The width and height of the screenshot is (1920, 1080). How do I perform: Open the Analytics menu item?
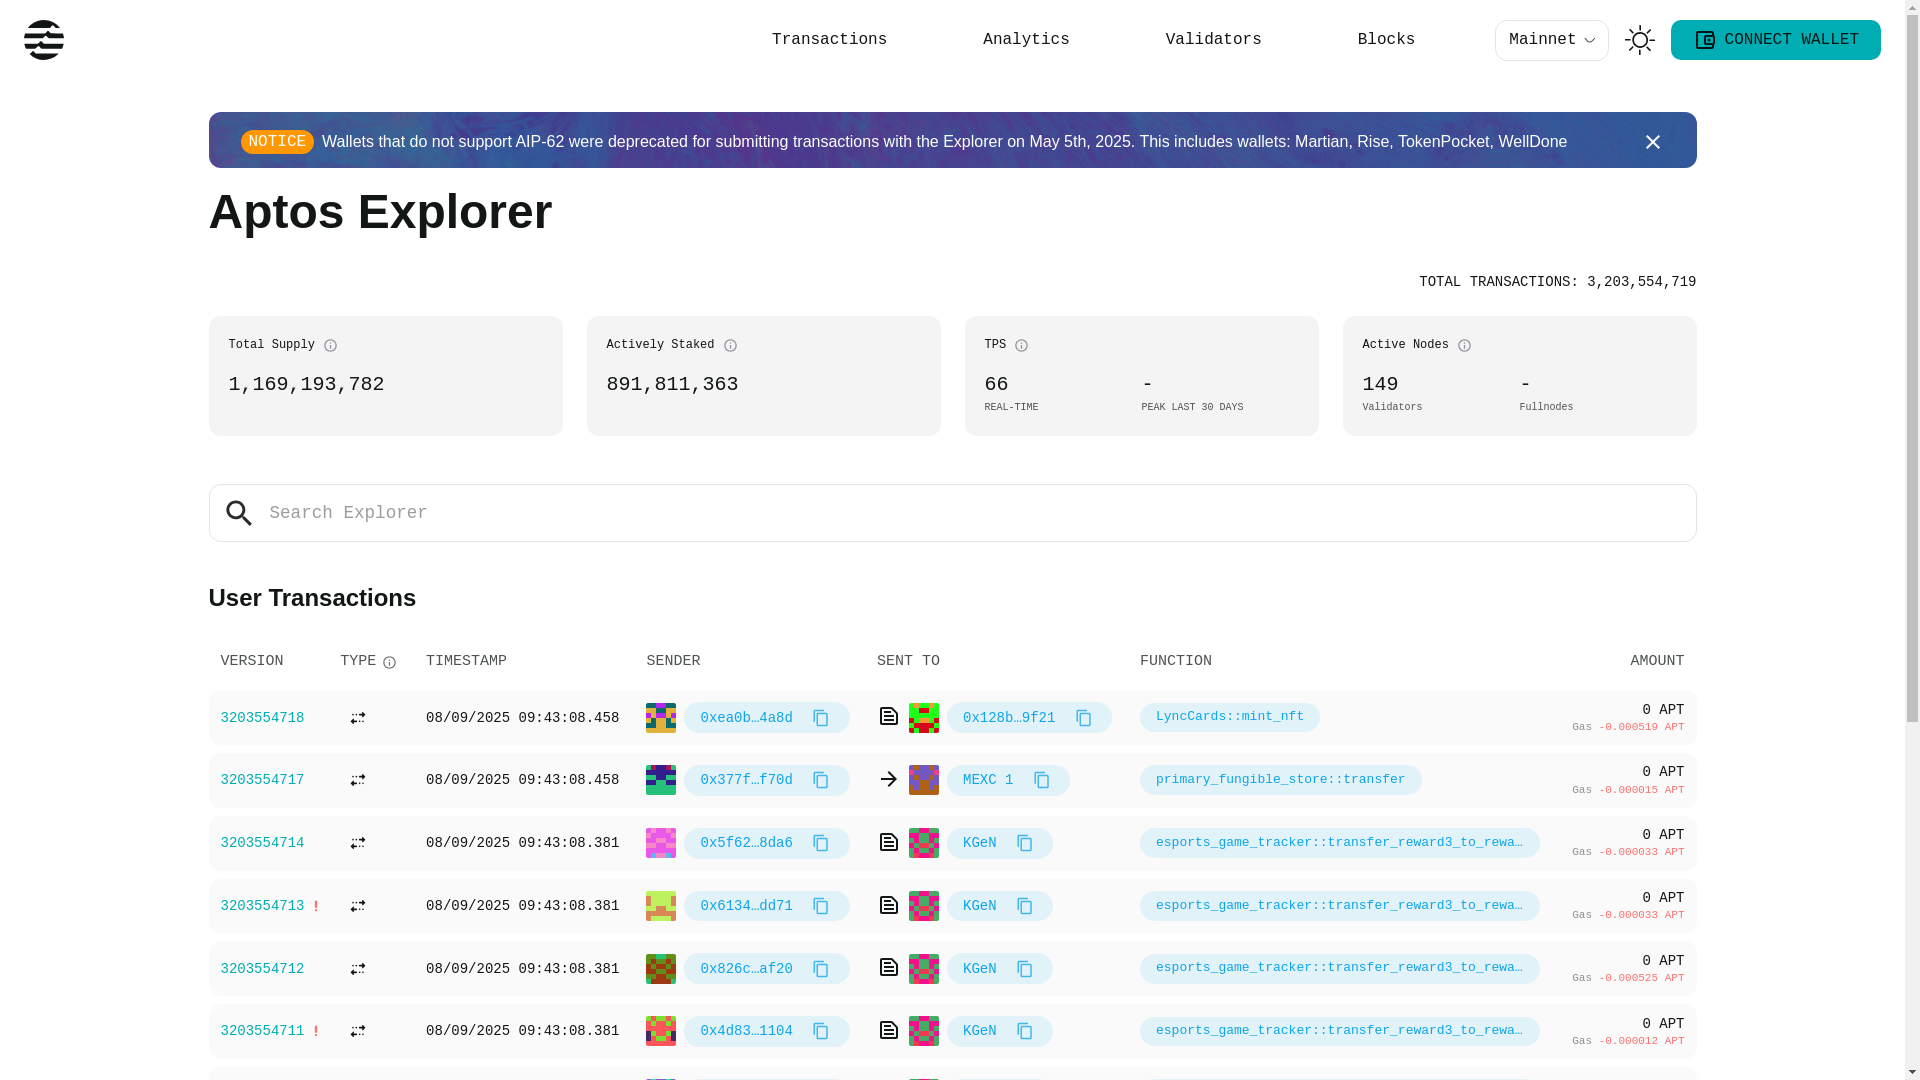point(1026,40)
